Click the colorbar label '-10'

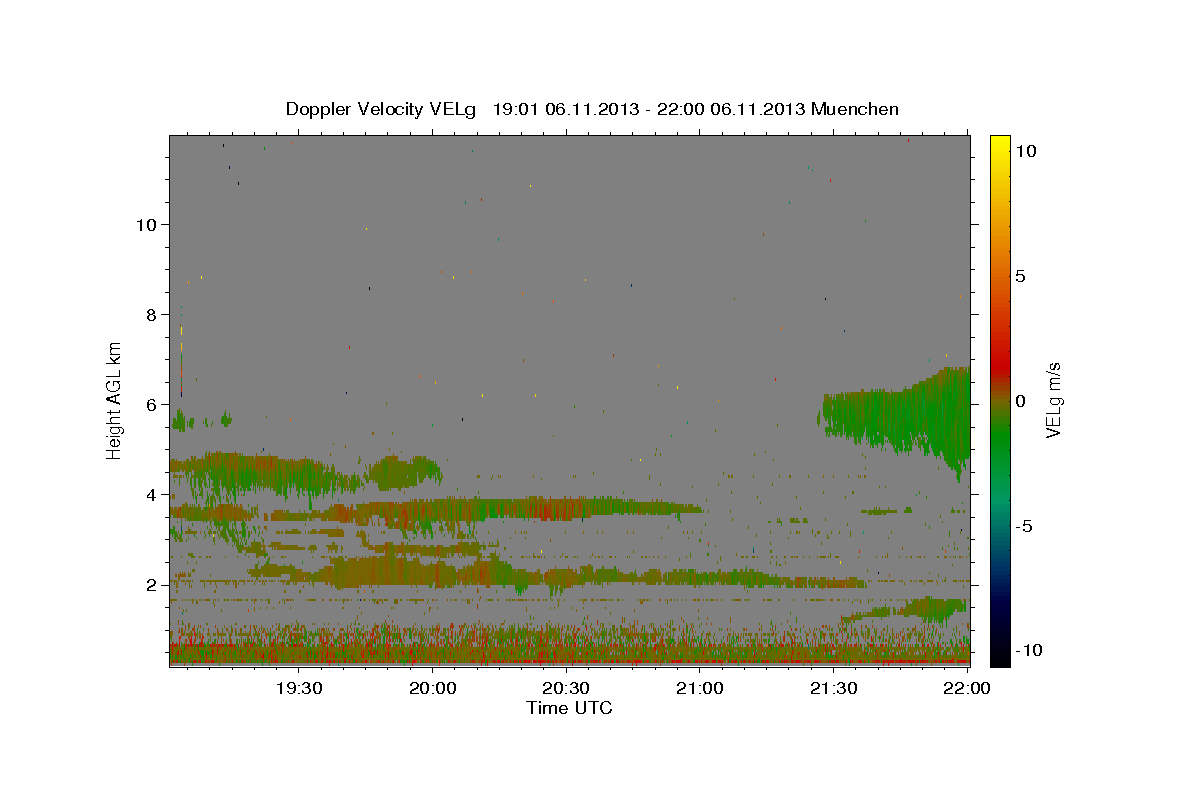pos(1030,650)
